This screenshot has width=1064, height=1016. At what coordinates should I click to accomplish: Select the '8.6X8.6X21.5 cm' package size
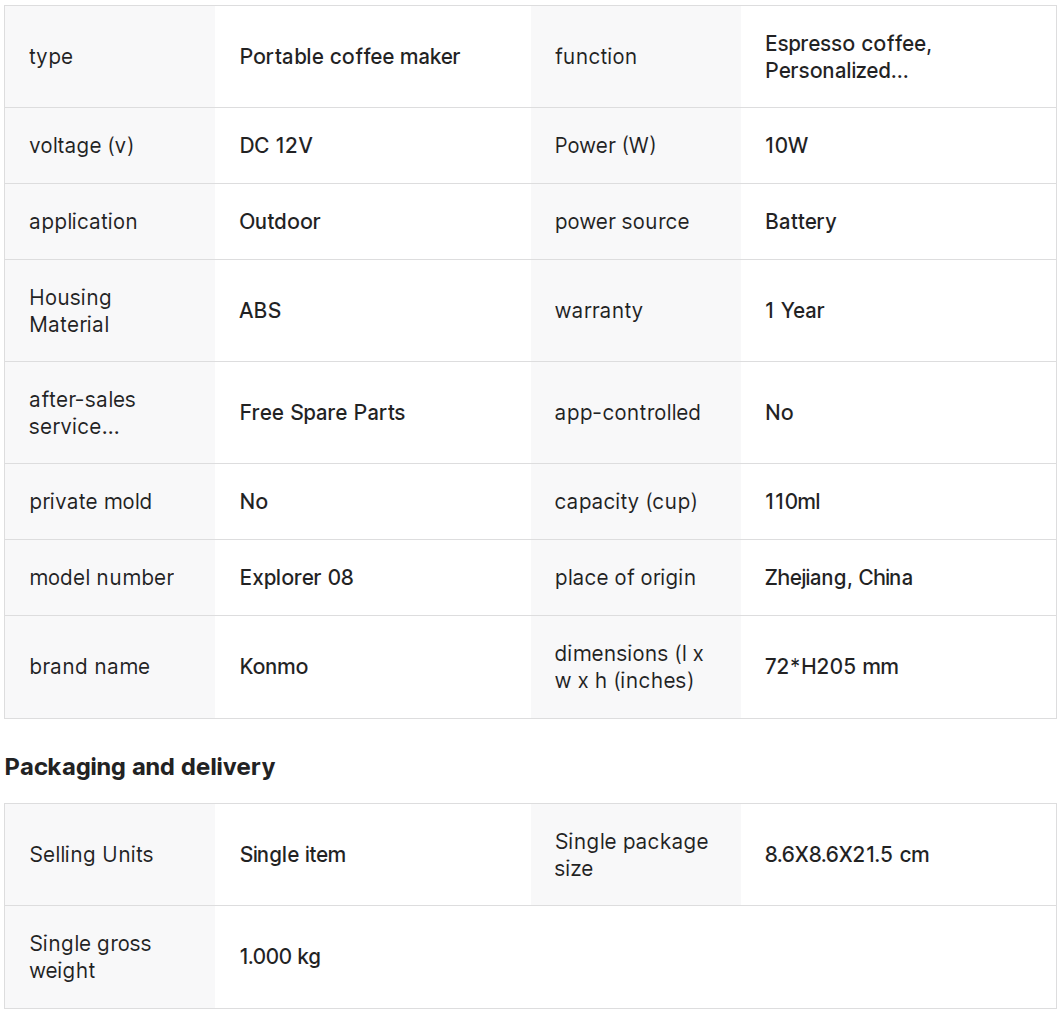pos(846,855)
